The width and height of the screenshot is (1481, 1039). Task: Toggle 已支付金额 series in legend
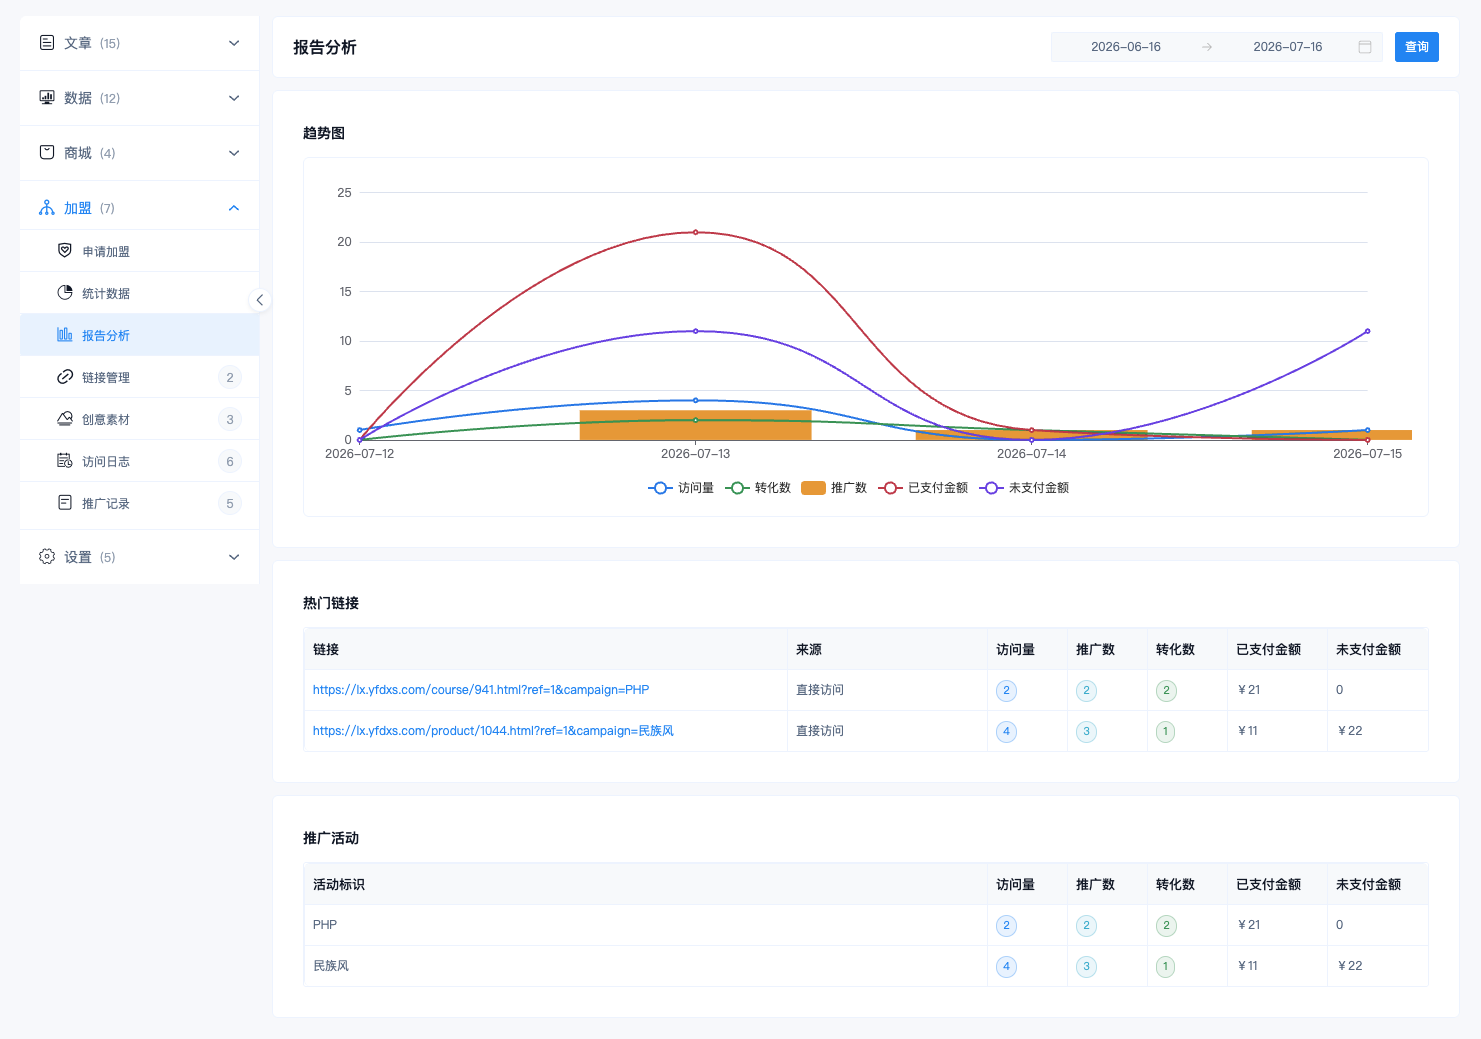923,488
